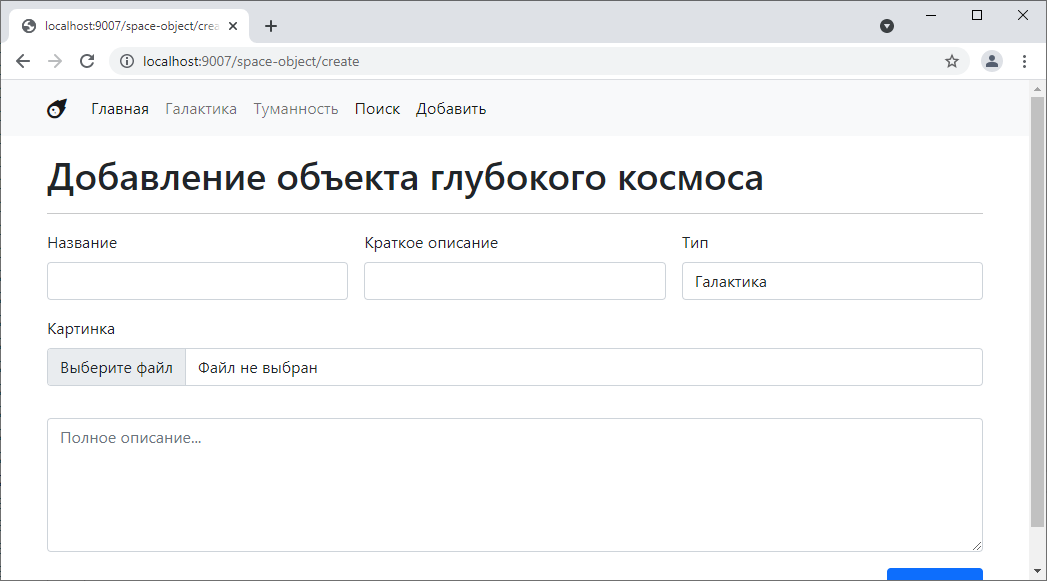
Task: Go back using the browser back arrow
Action: 23,61
